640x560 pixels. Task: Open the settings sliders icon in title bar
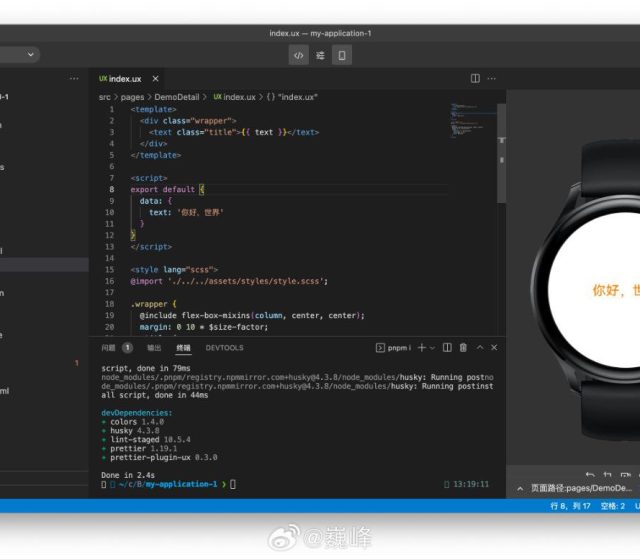point(320,55)
